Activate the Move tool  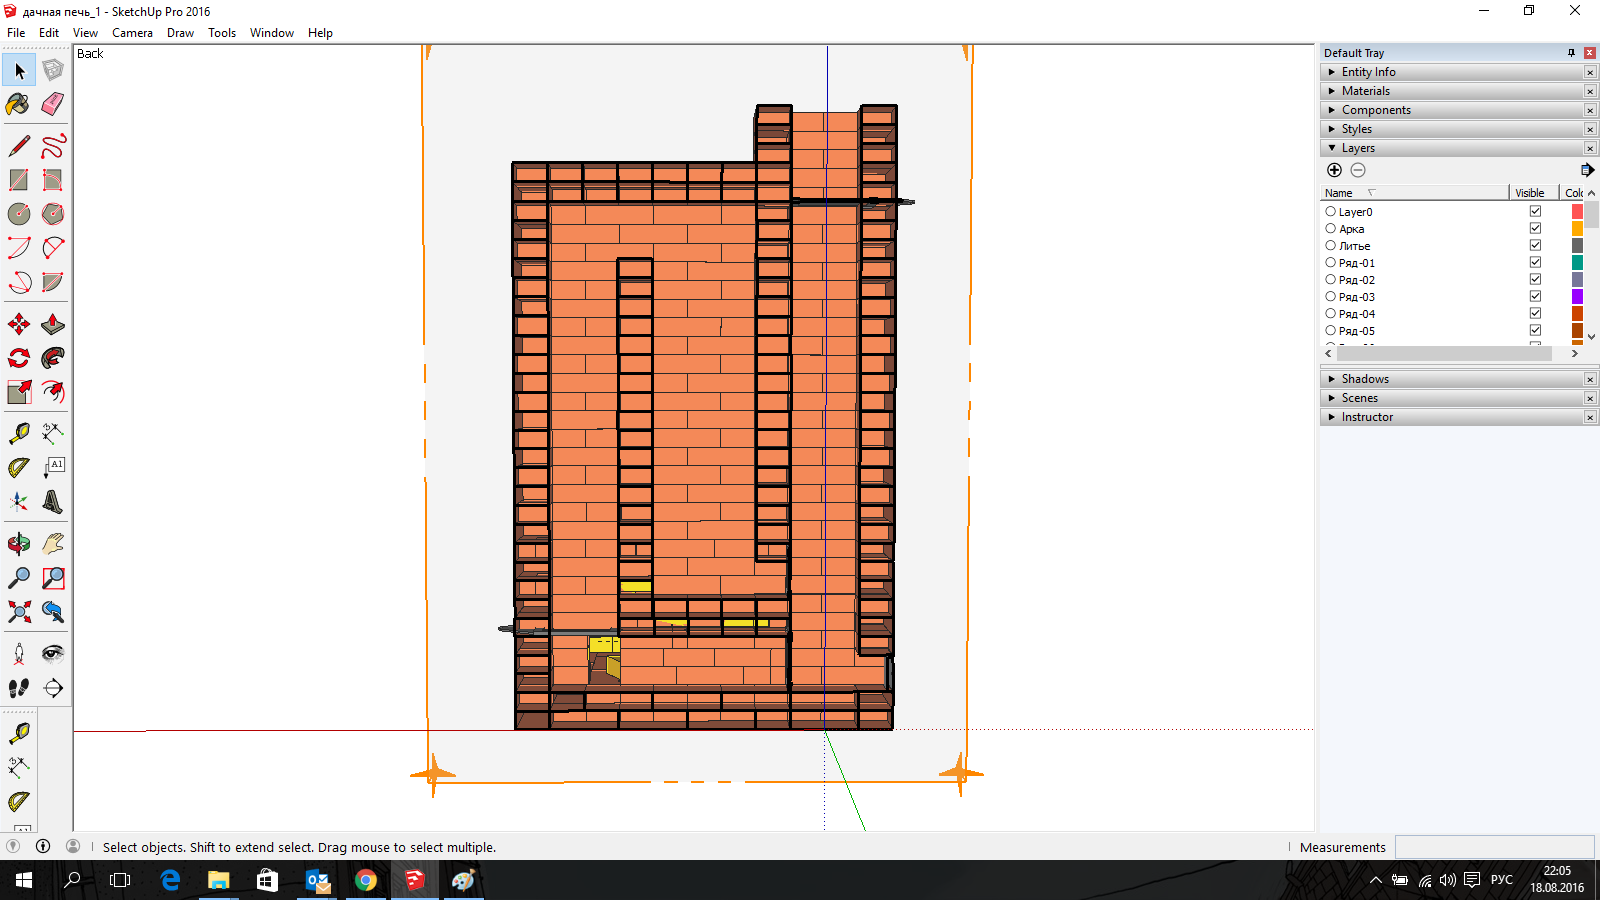pyautogui.click(x=18, y=324)
